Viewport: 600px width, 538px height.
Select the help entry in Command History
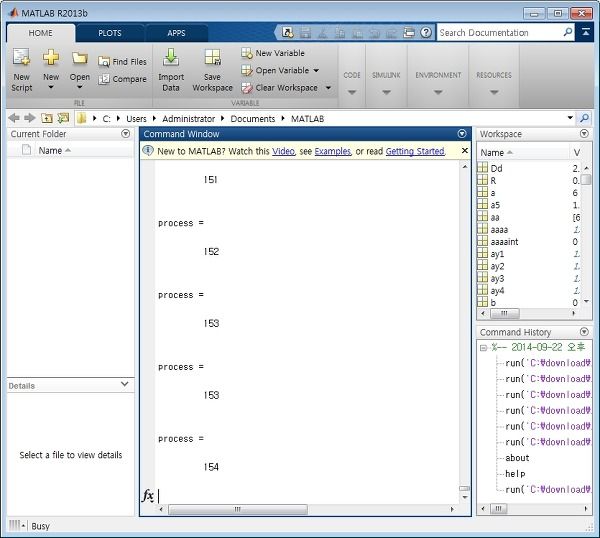(x=515, y=474)
